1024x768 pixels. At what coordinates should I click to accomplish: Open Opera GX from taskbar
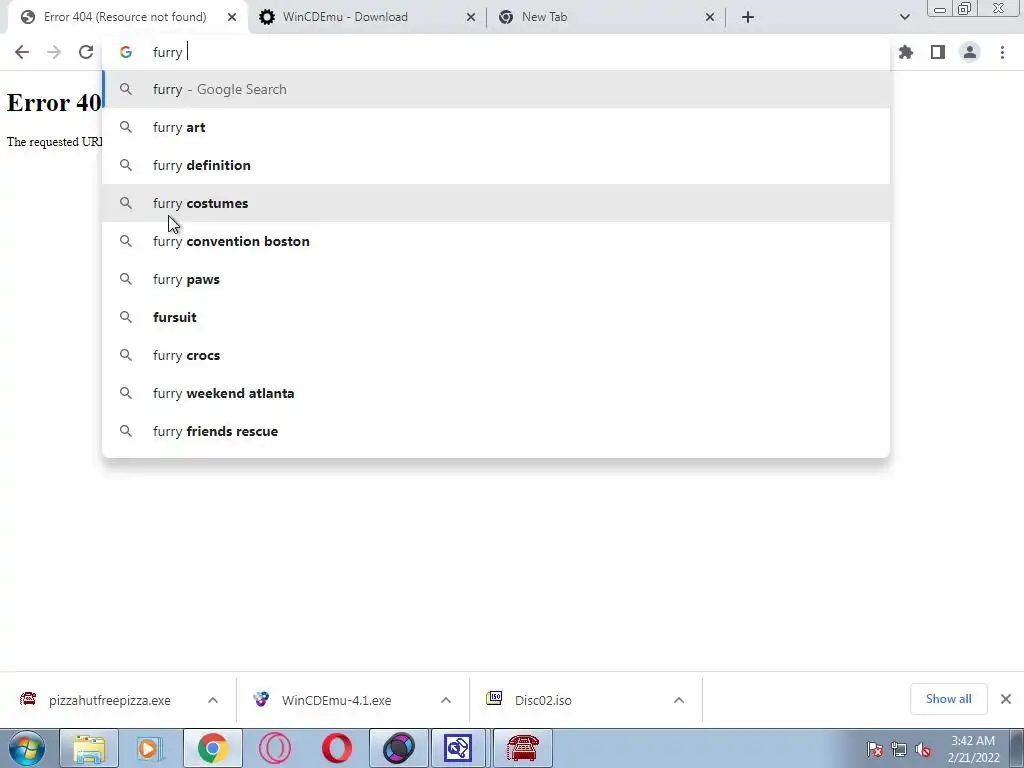click(x=274, y=748)
